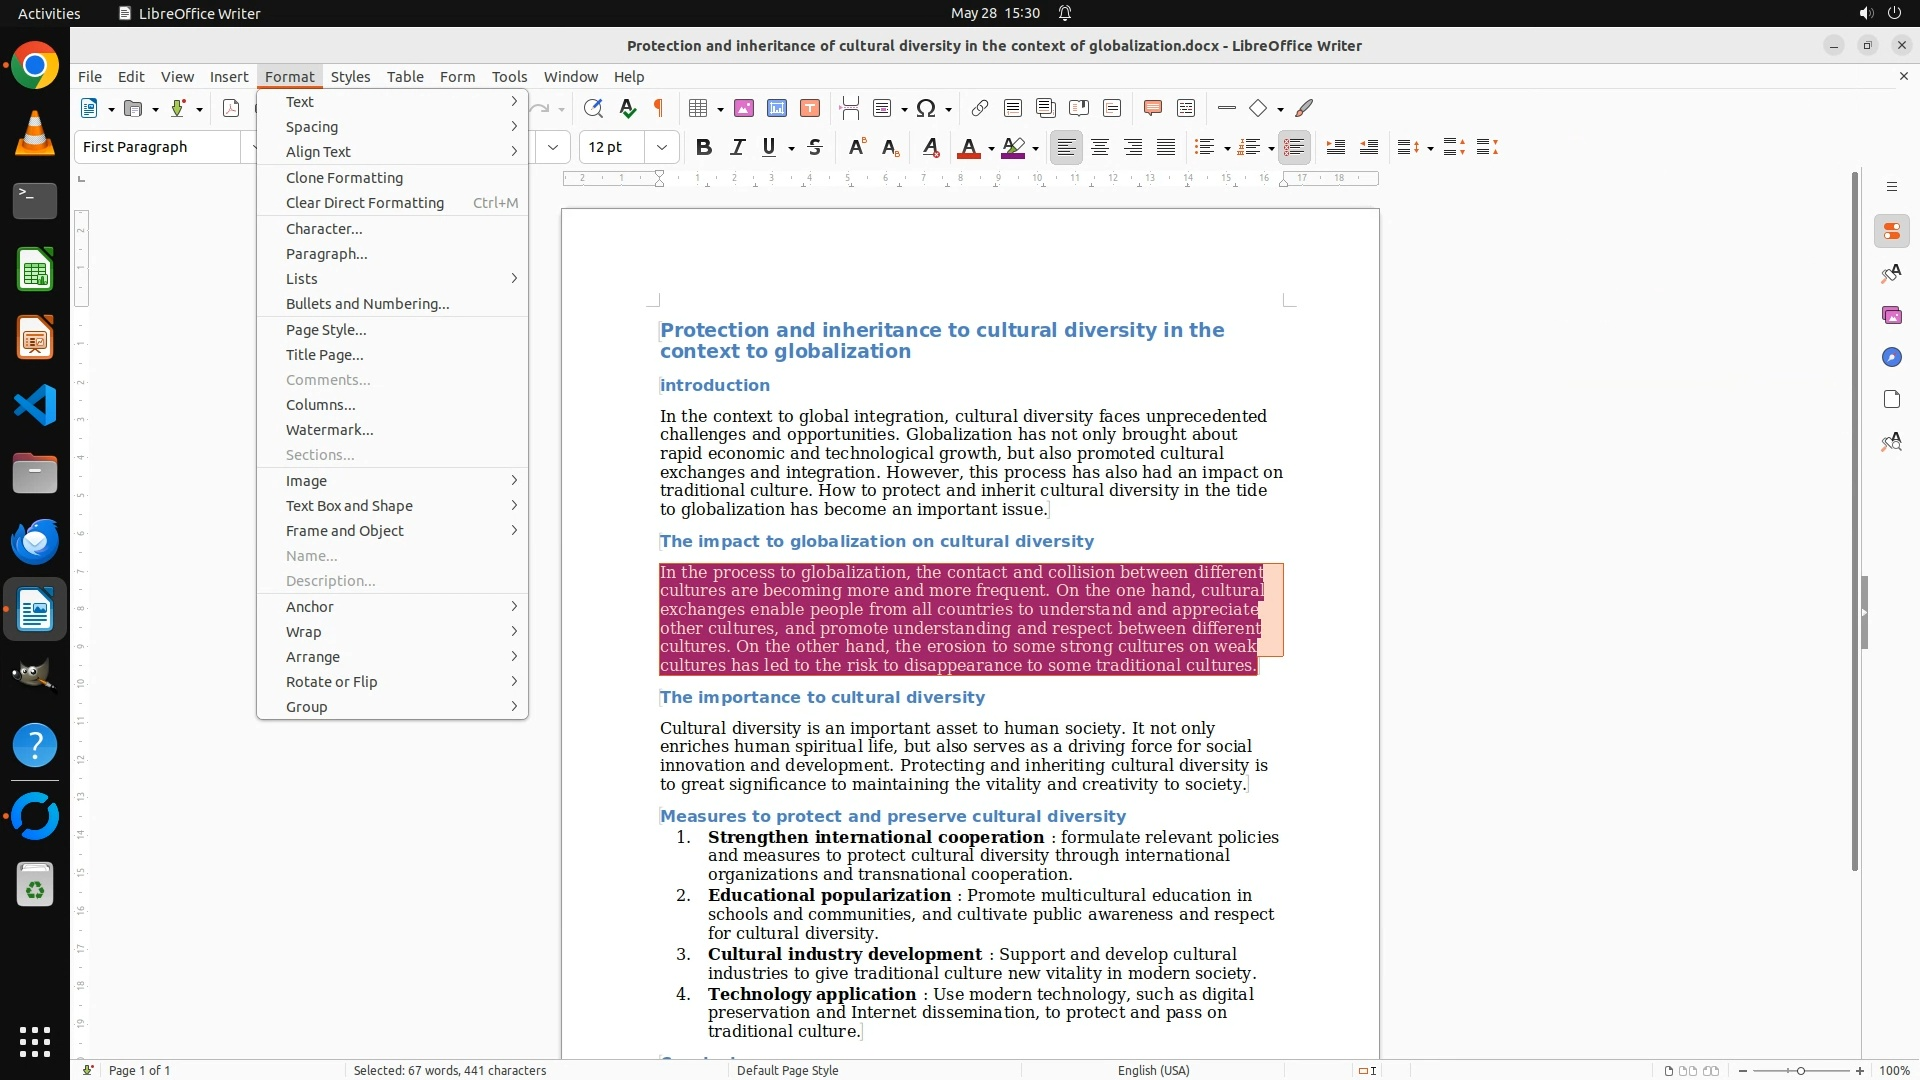Click Clear Direct Formatting entry
1920x1080 pixels.
(x=365, y=203)
